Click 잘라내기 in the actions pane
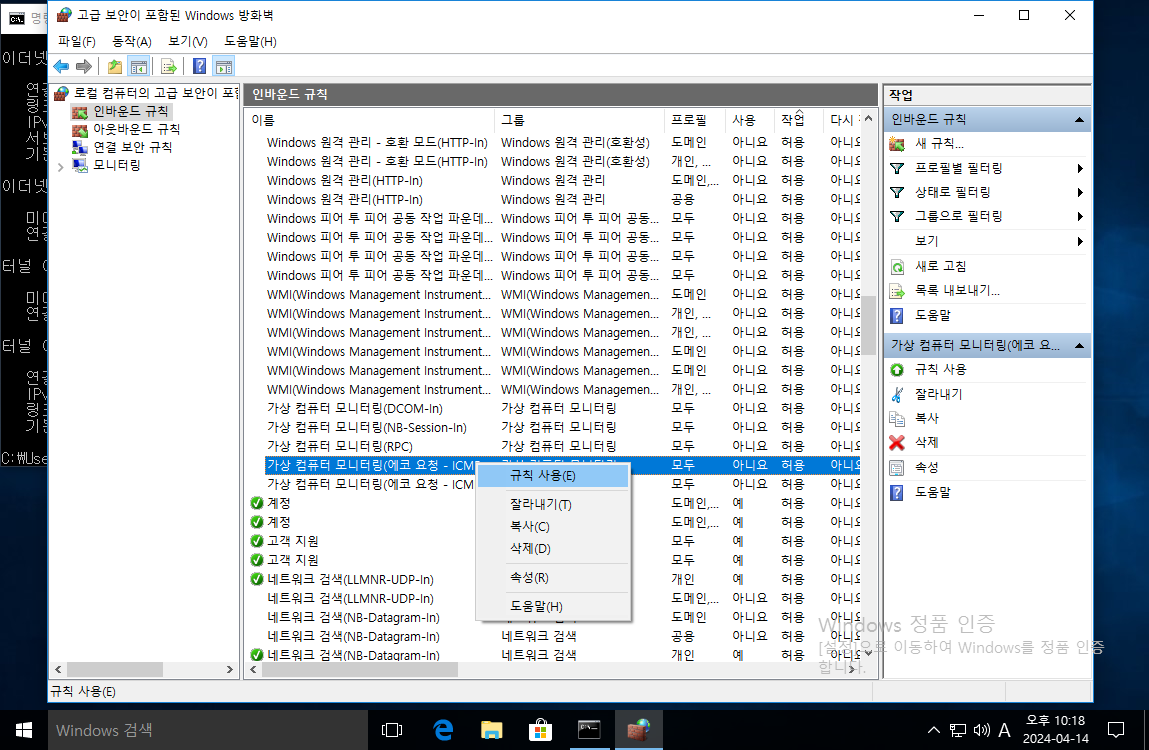This screenshot has width=1149, height=750. click(x=938, y=394)
